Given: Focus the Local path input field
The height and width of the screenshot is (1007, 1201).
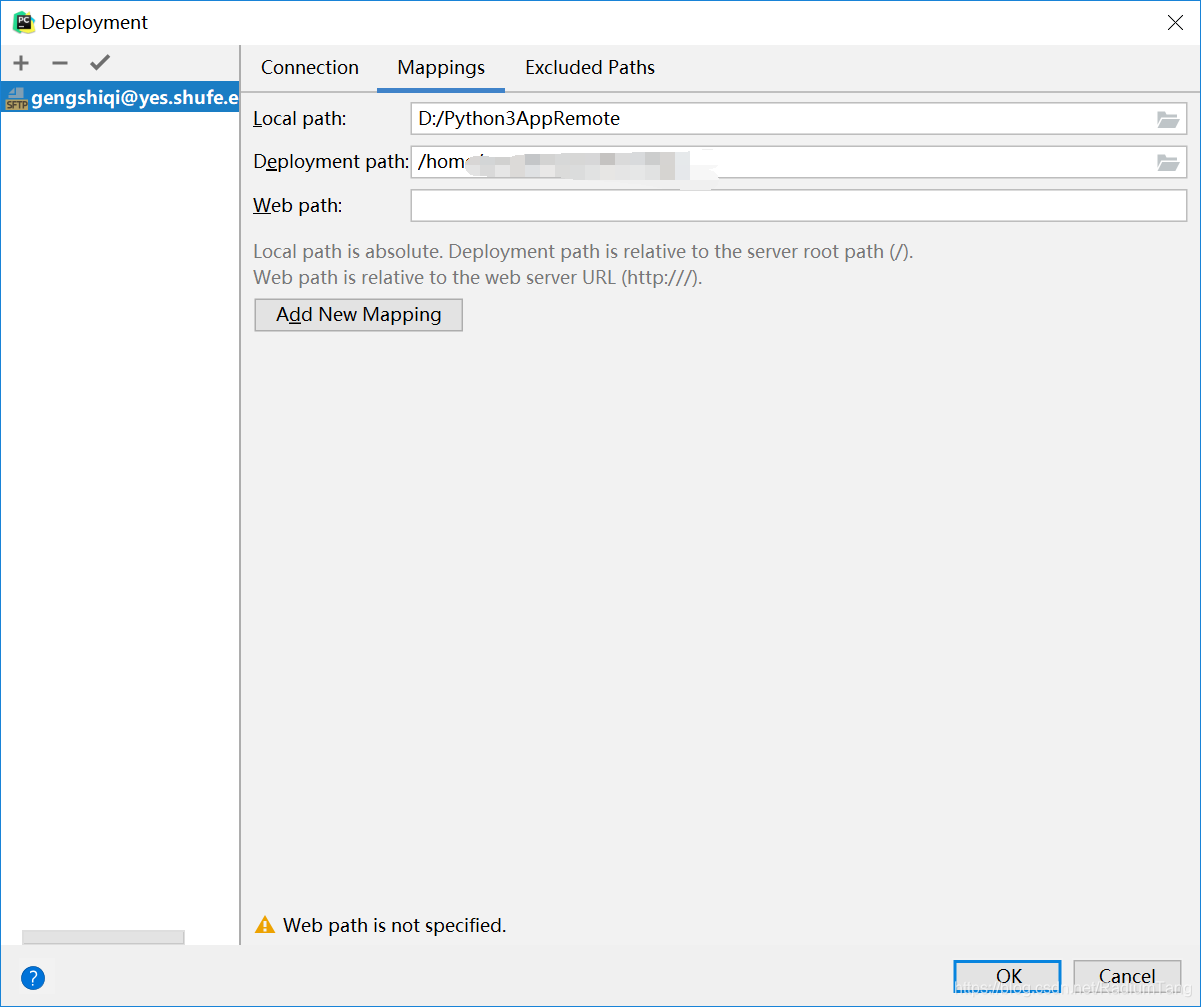Looking at the screenshot, I should click(798, 119).
